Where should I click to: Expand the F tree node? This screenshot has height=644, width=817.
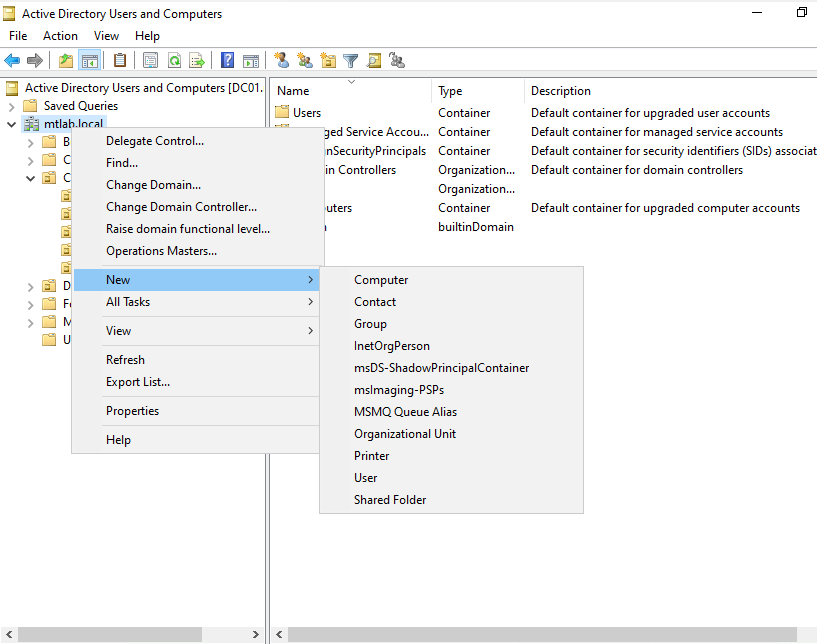[30, 304]
